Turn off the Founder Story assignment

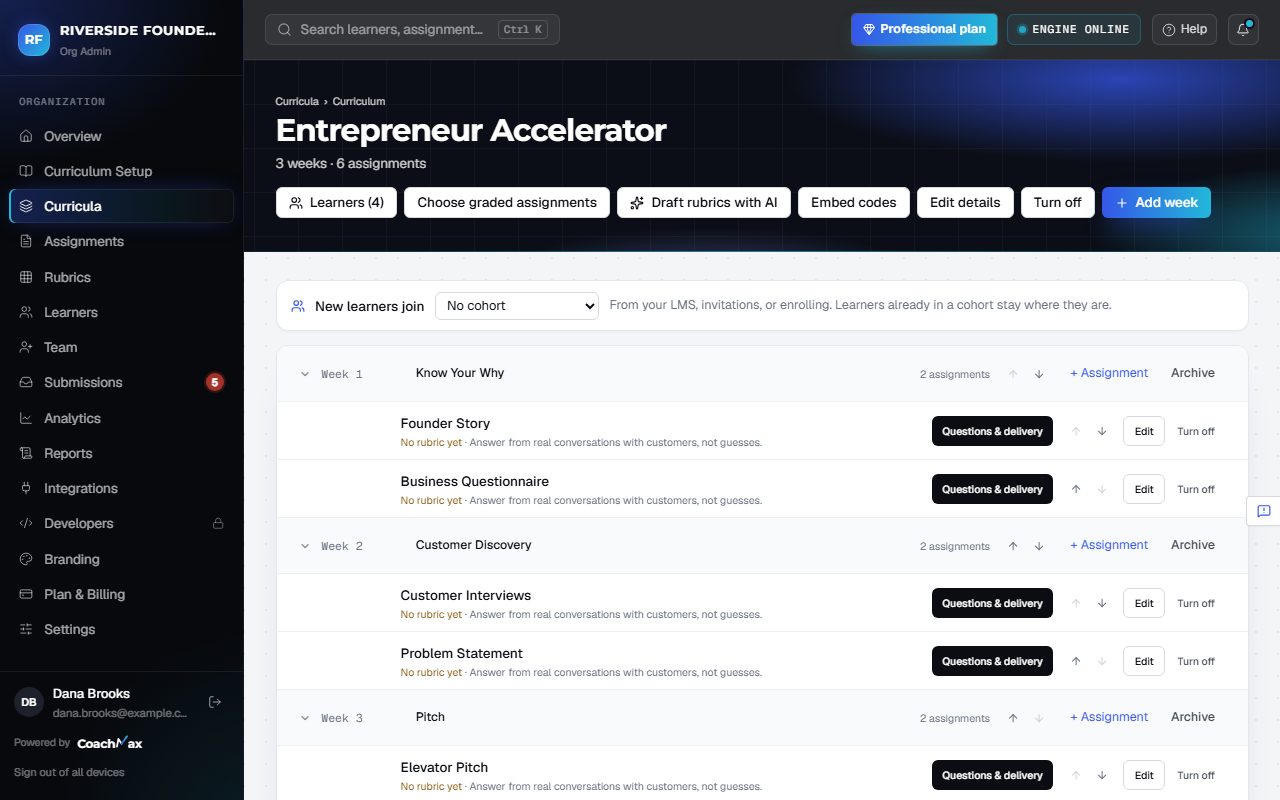click(x=1195, y=431)
